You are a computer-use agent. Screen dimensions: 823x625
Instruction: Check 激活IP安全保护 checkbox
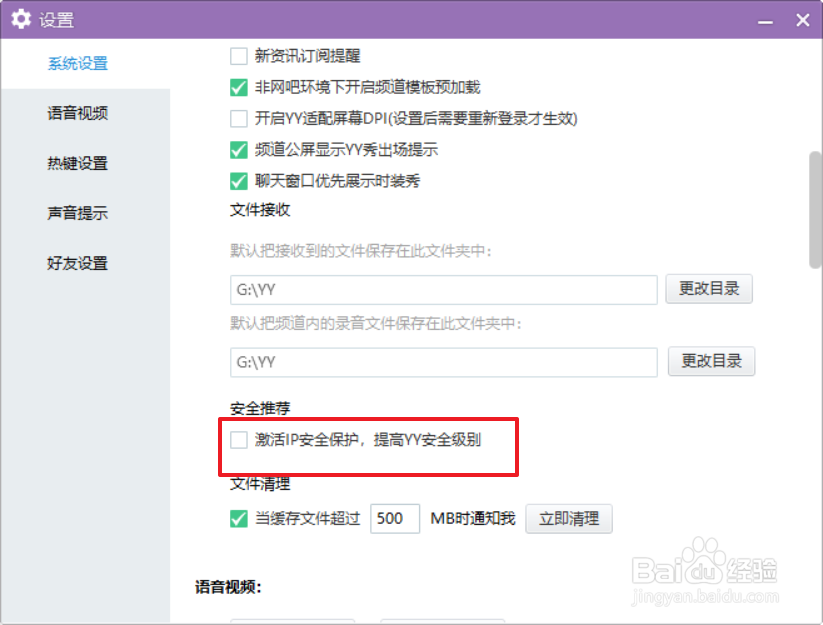tap(239, 440)
